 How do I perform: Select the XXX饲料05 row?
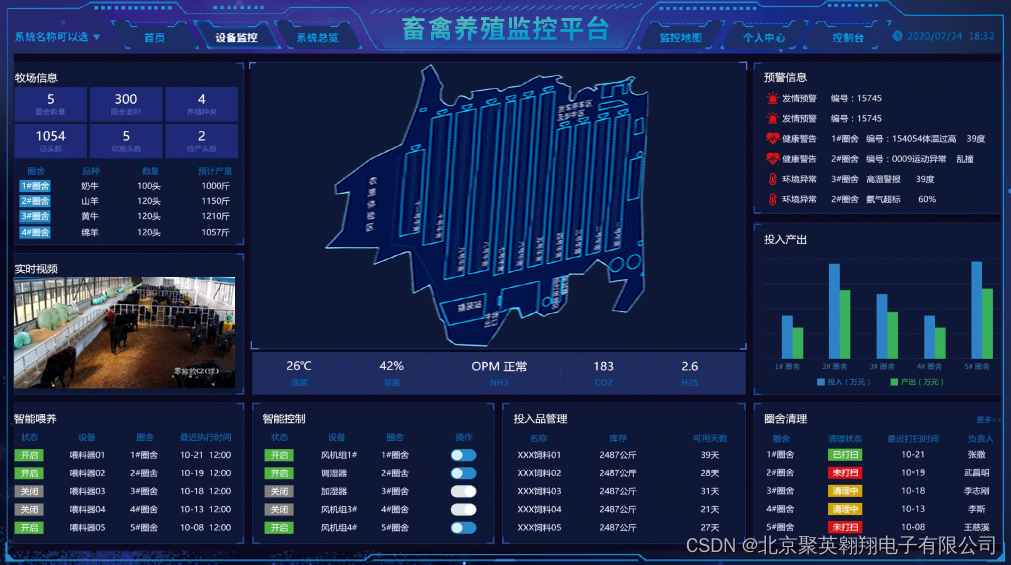pyautogui.click(x=623, y=527)
